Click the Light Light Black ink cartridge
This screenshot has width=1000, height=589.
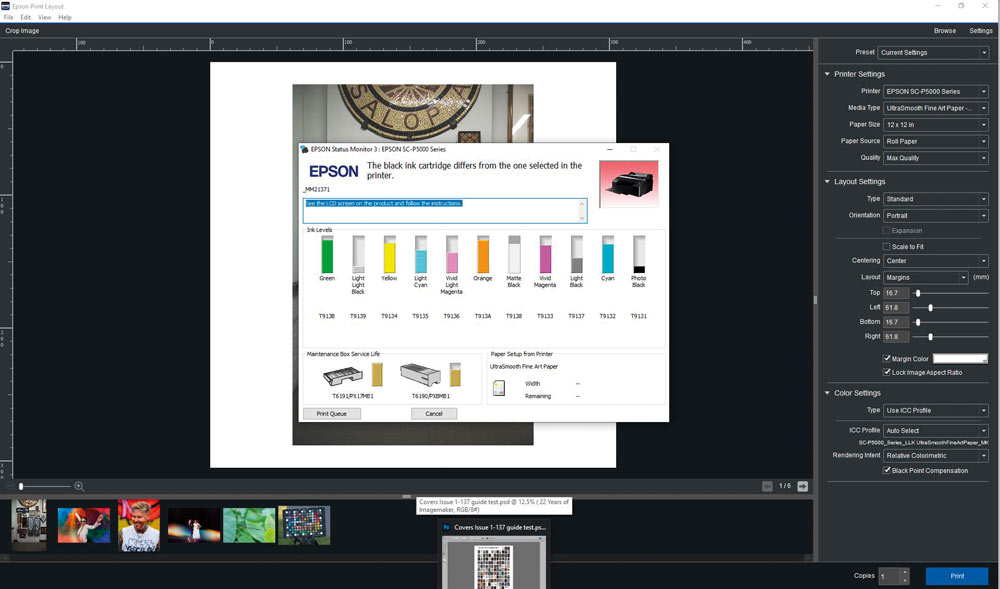[358, 255]
